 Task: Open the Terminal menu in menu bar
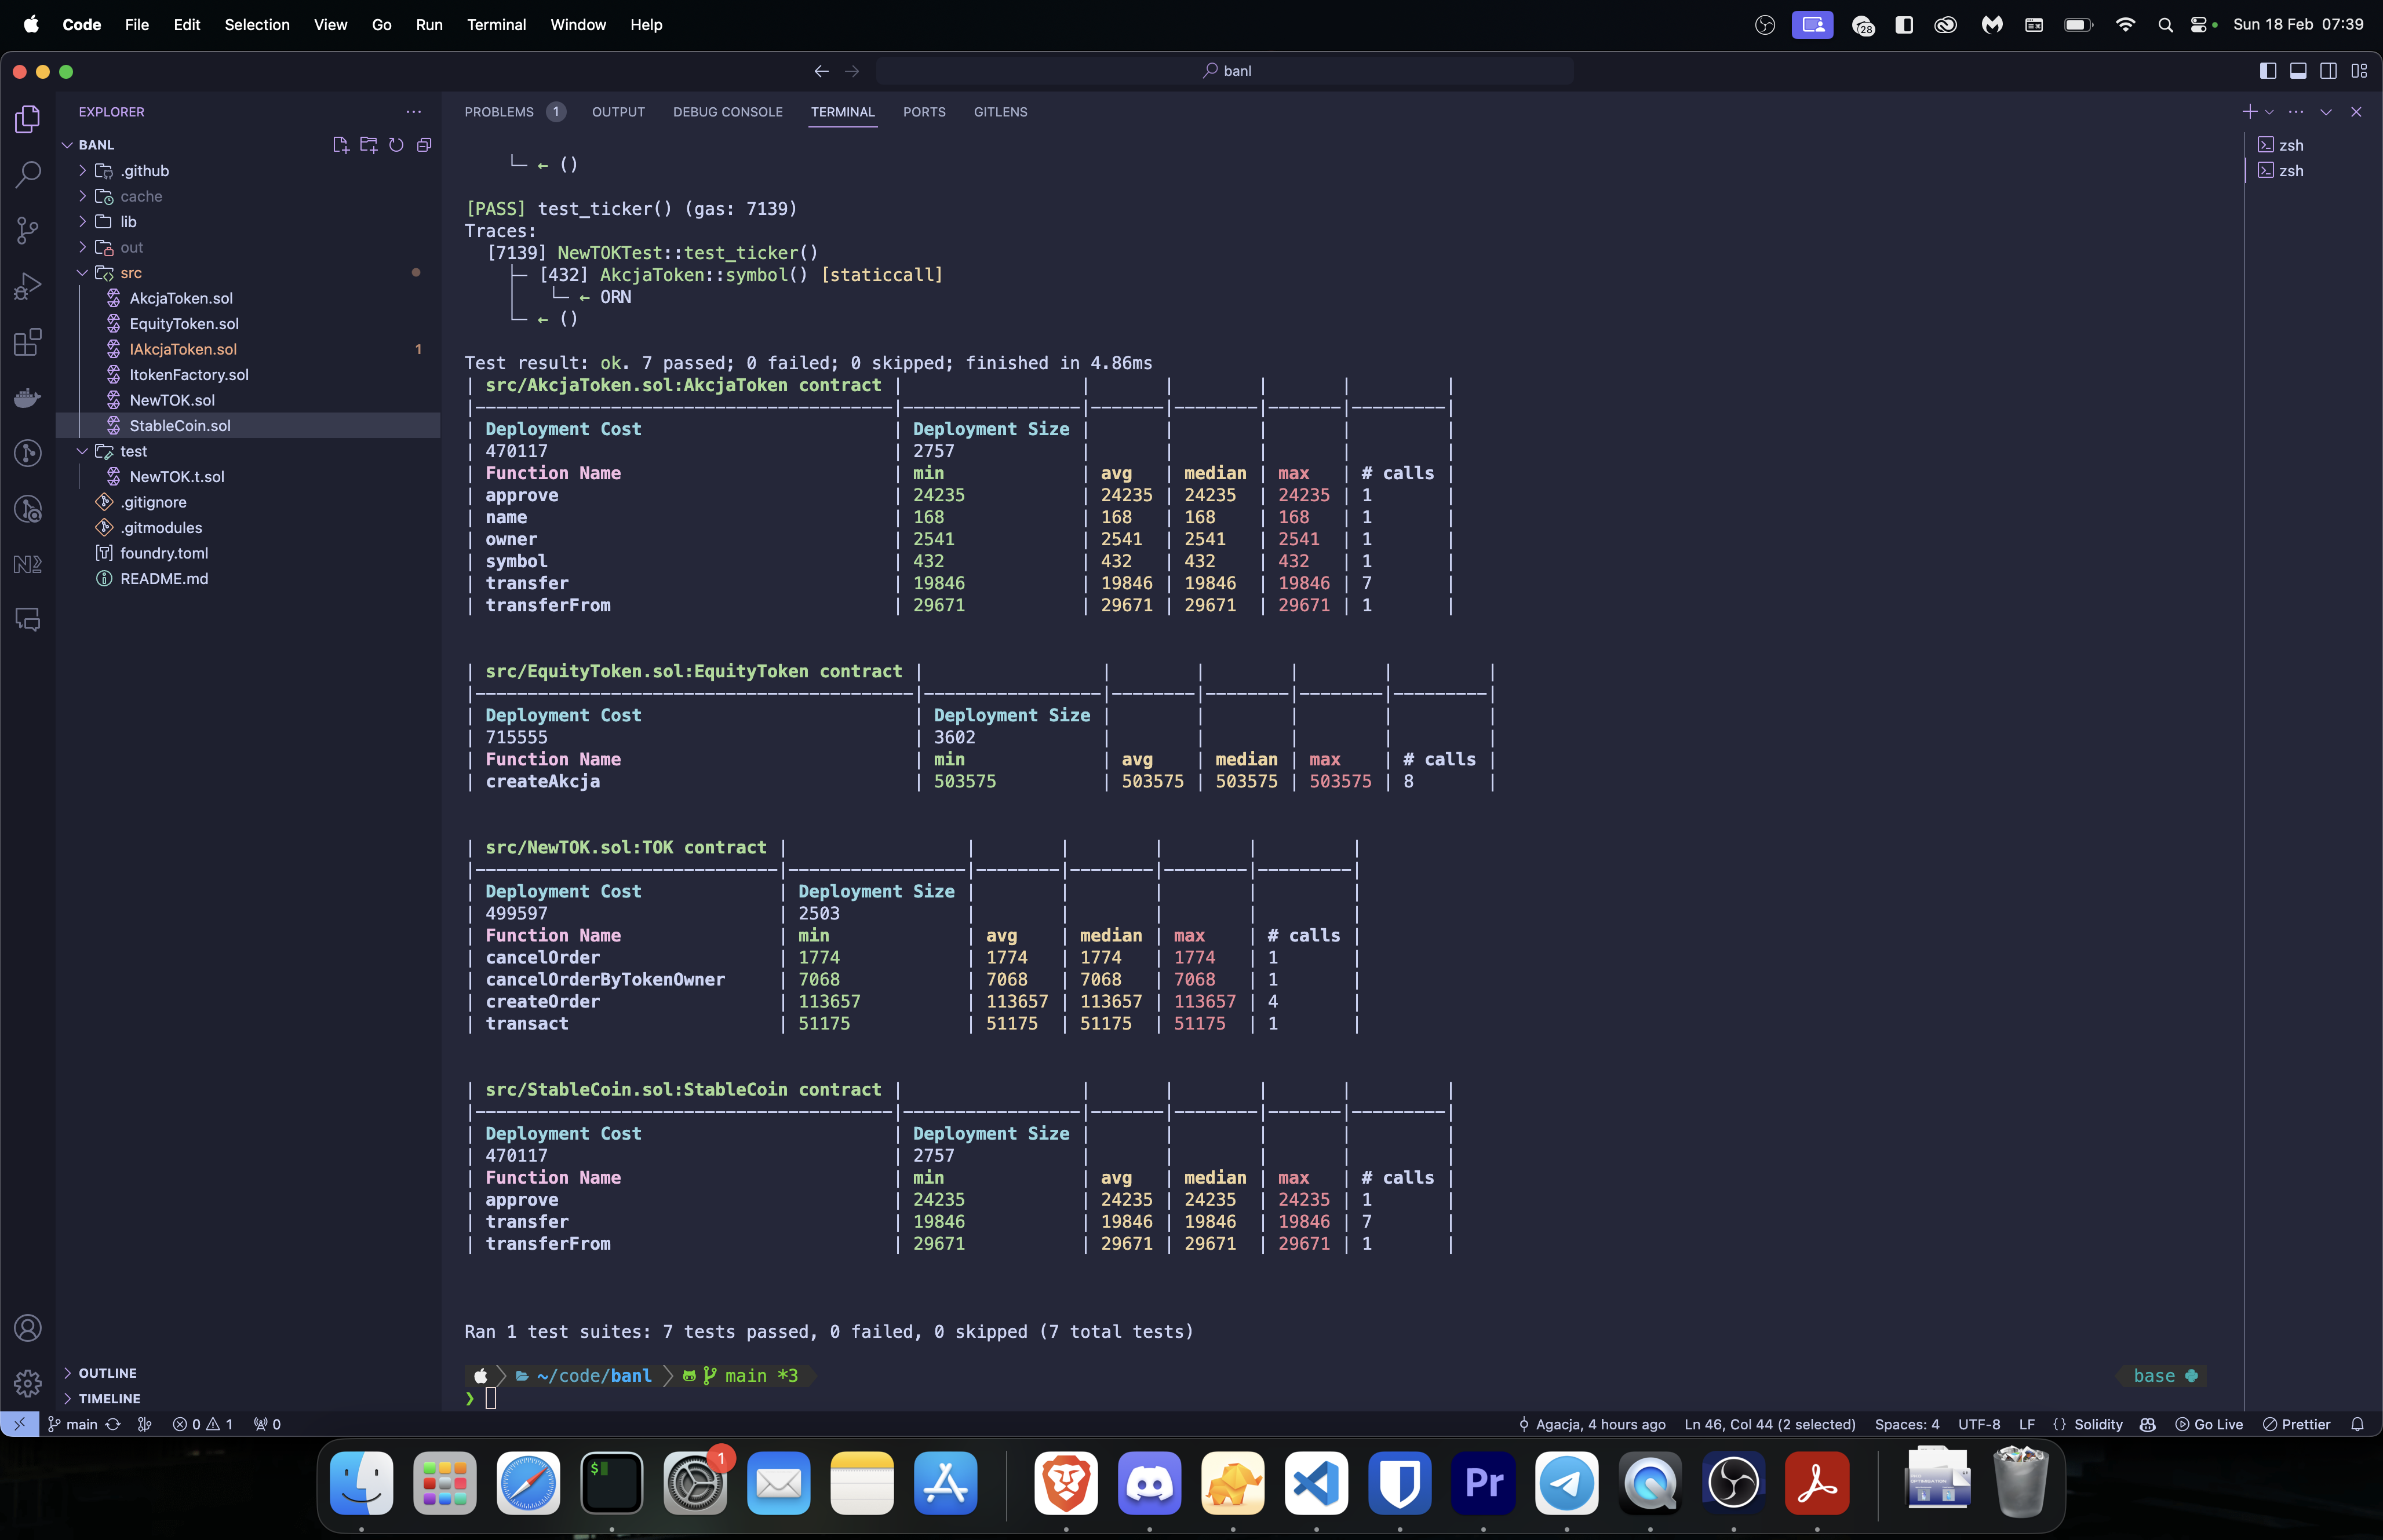(496, 24)
